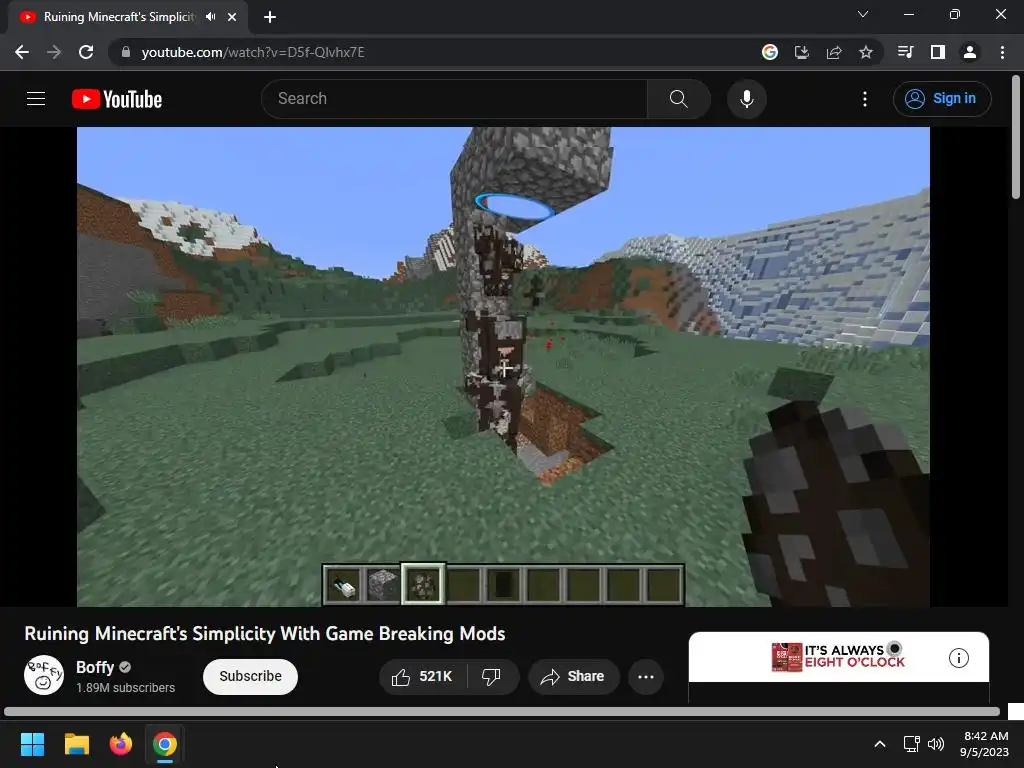Viewport: 1024px width, 768px height.
Task: Go forward in browser history
Action: [x=54, y=52]
